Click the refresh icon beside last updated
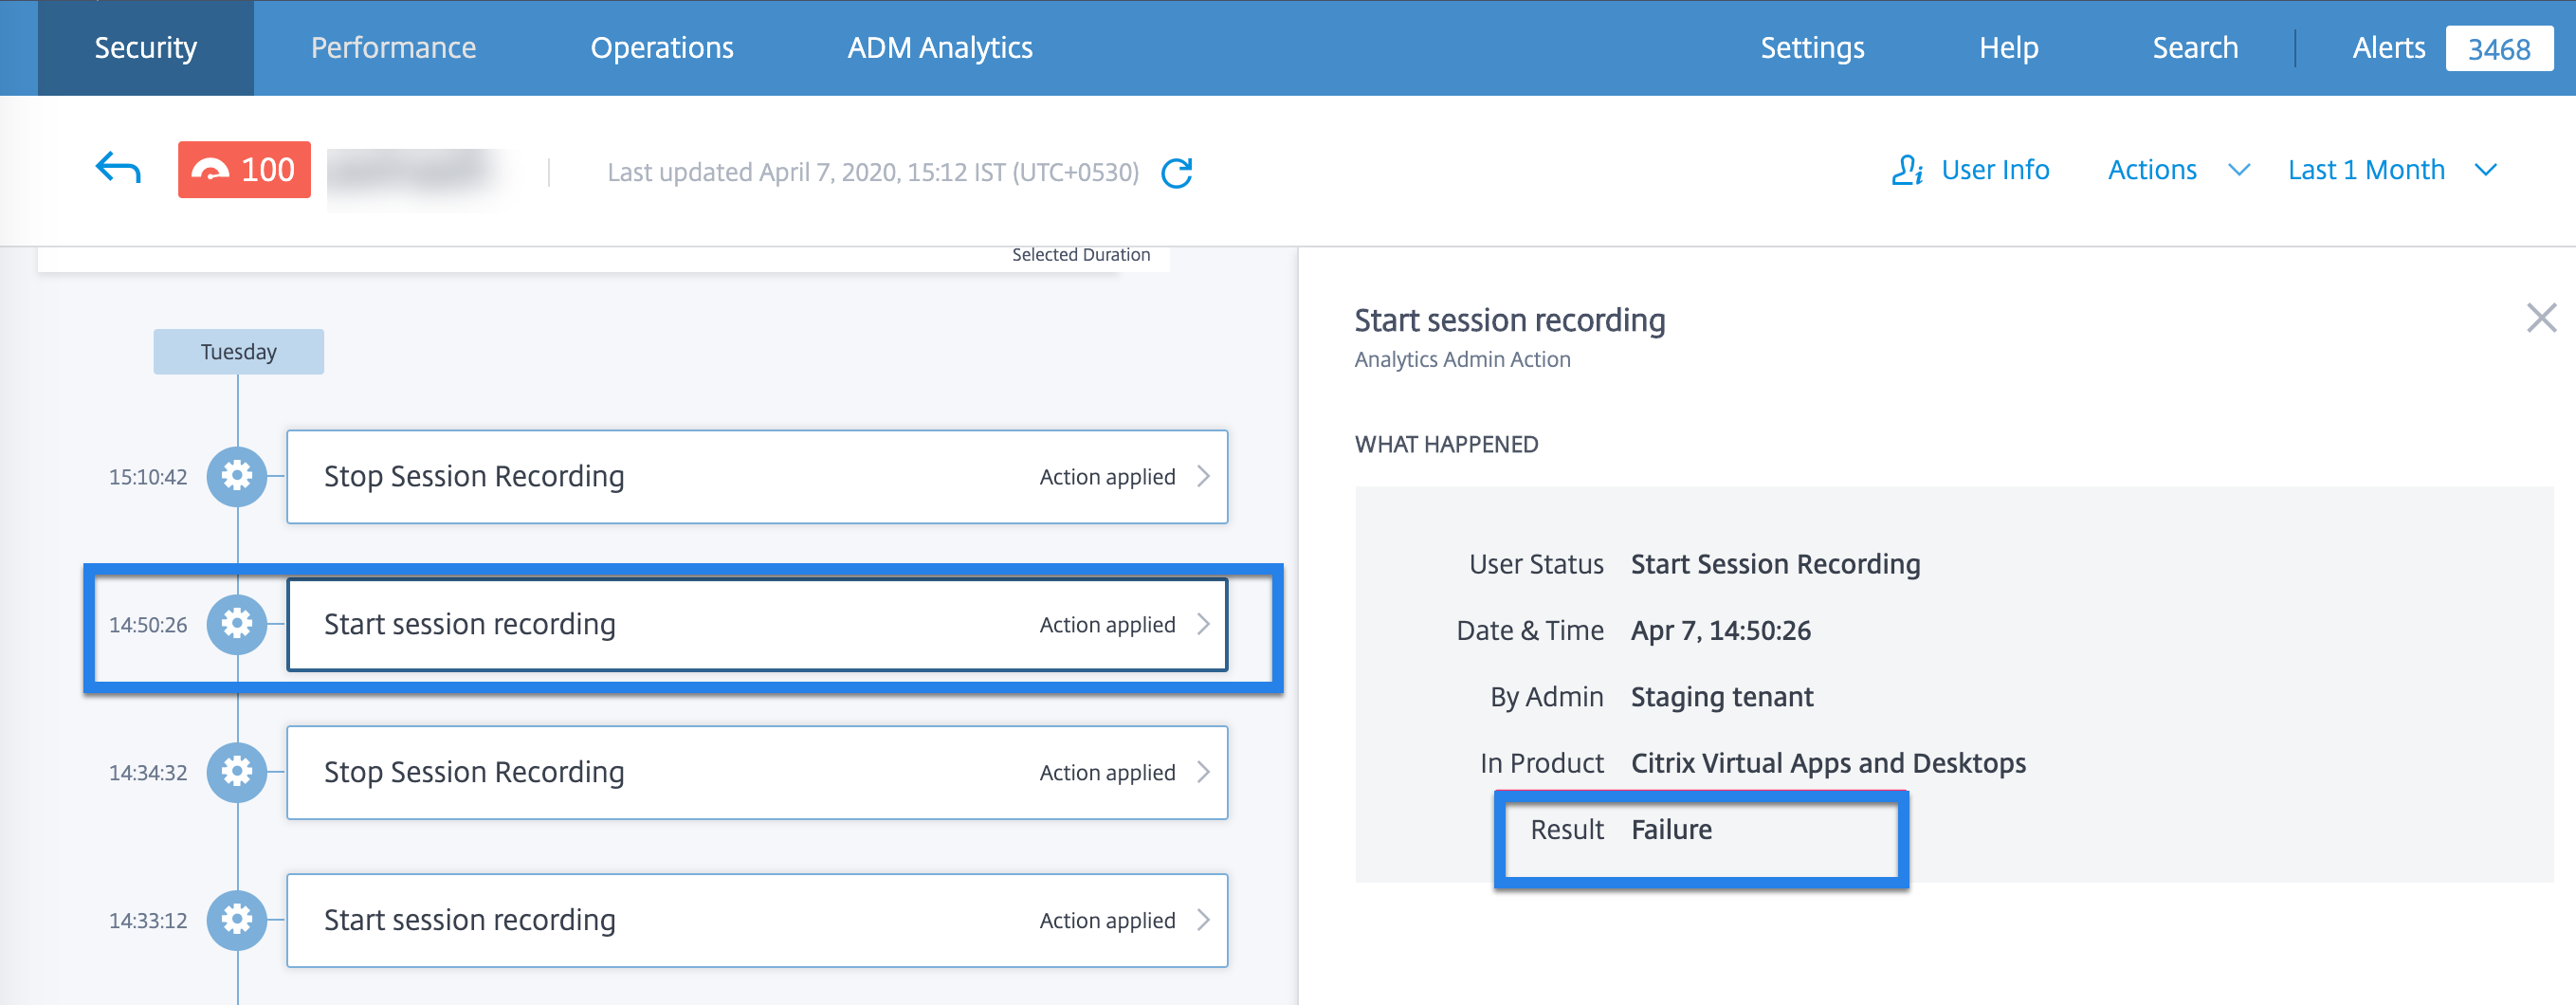Image resolution: width=2576 pixels, height=1005 pixels. point(1177,173)
